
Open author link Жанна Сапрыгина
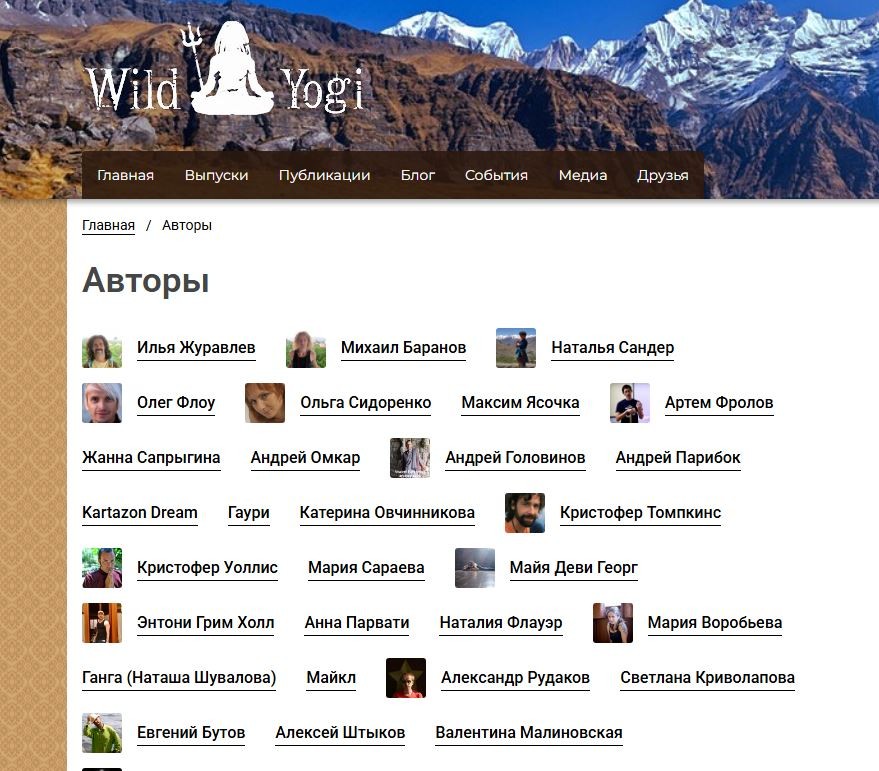pyautogui.click(x=151, y=458)
